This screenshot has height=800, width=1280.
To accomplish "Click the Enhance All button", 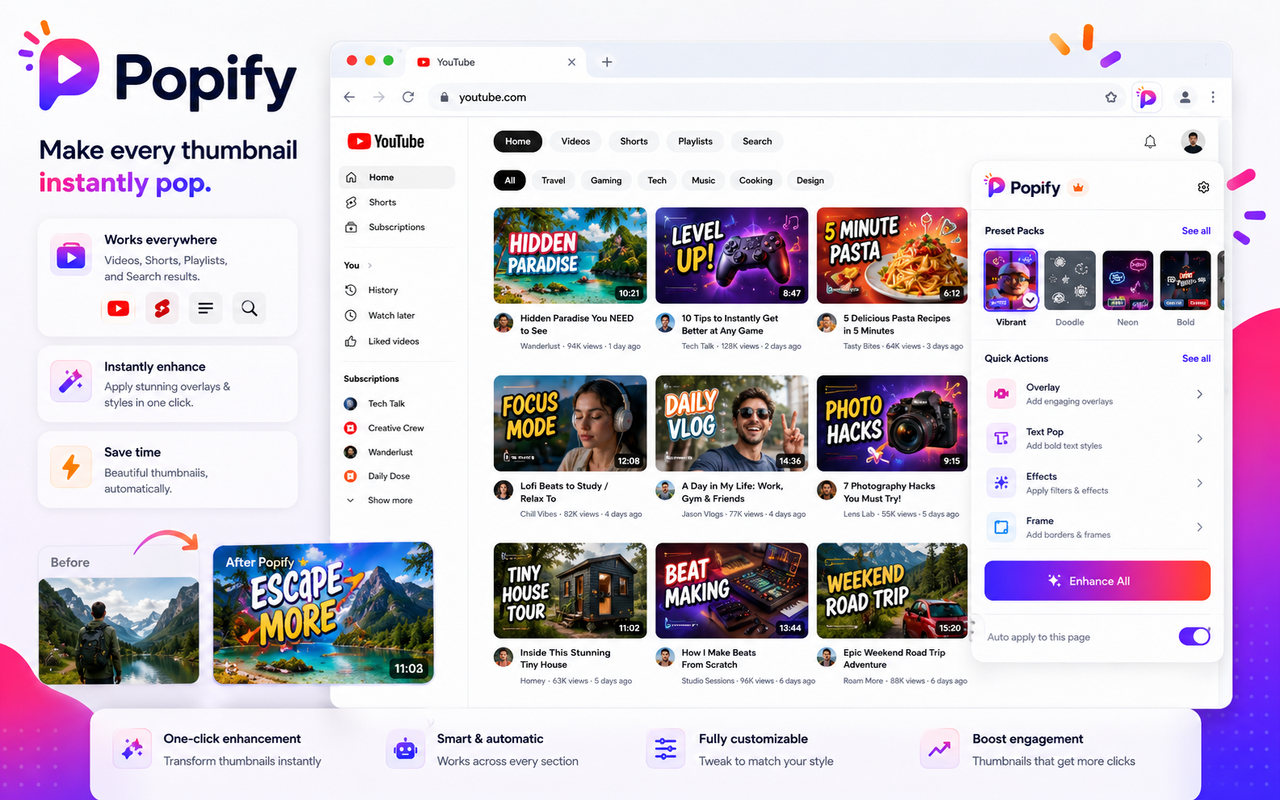I will point(1097,581).
